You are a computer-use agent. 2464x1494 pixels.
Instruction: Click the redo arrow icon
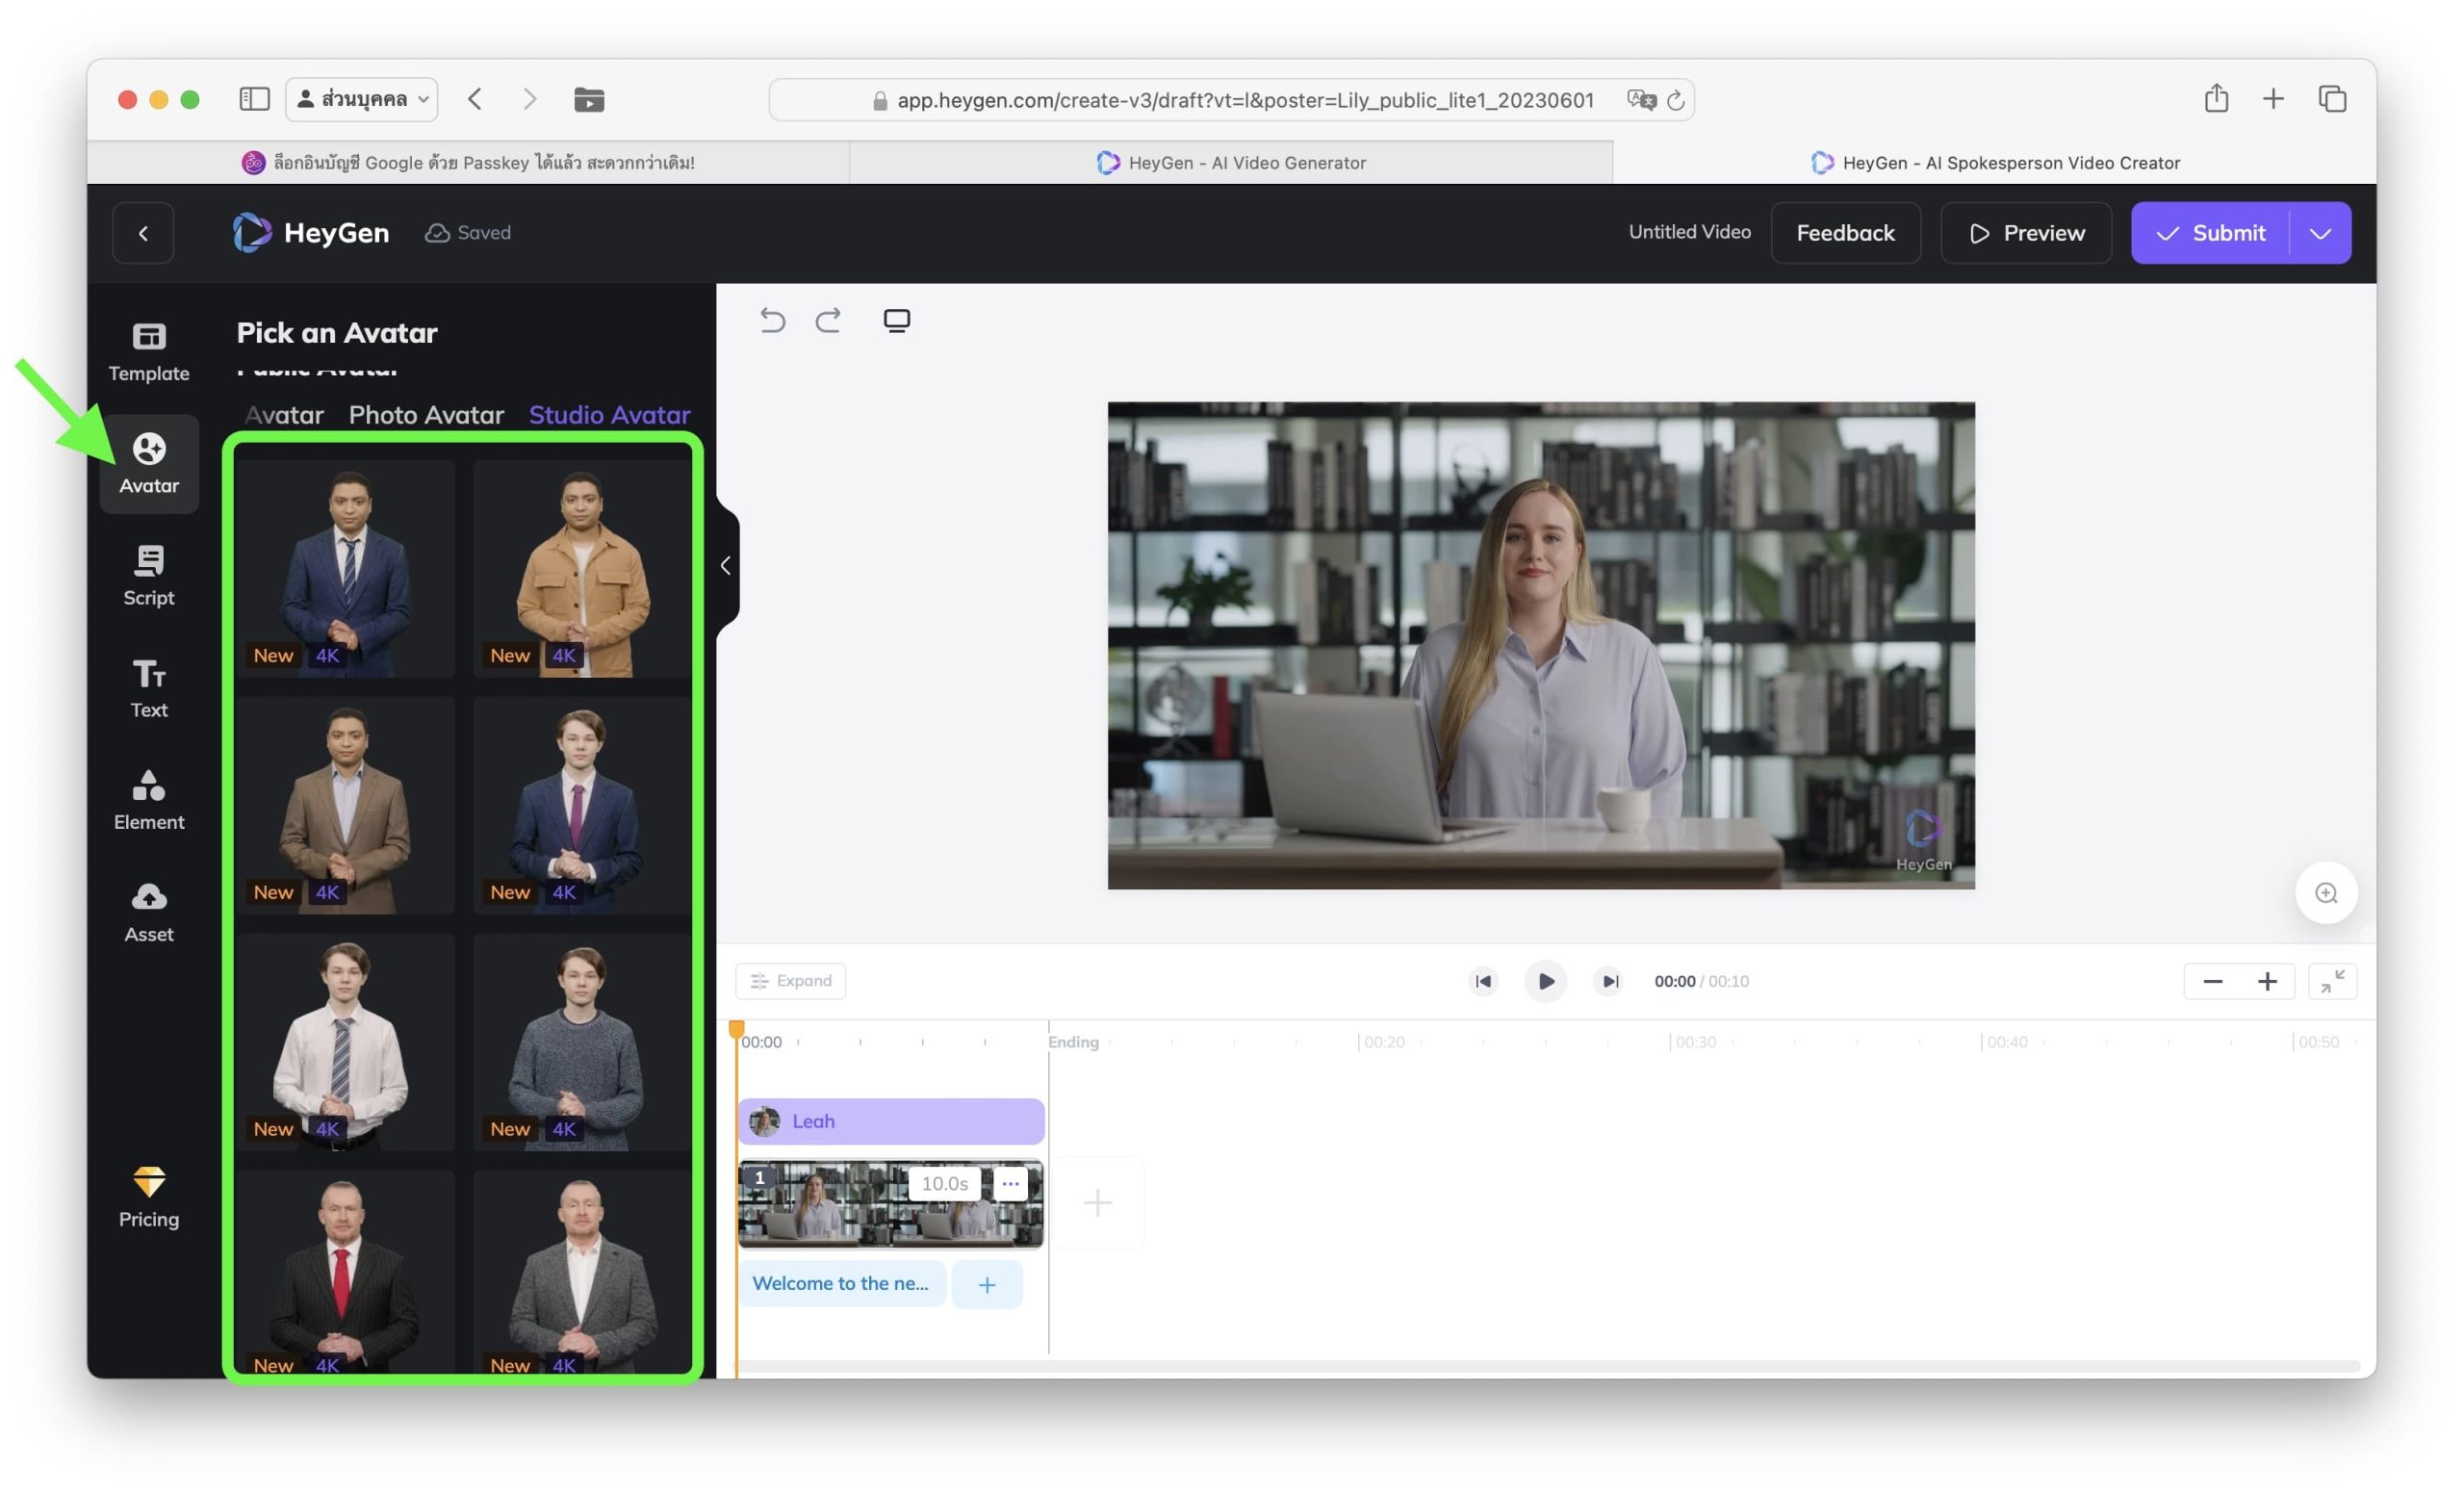click(x=828, y=320)
